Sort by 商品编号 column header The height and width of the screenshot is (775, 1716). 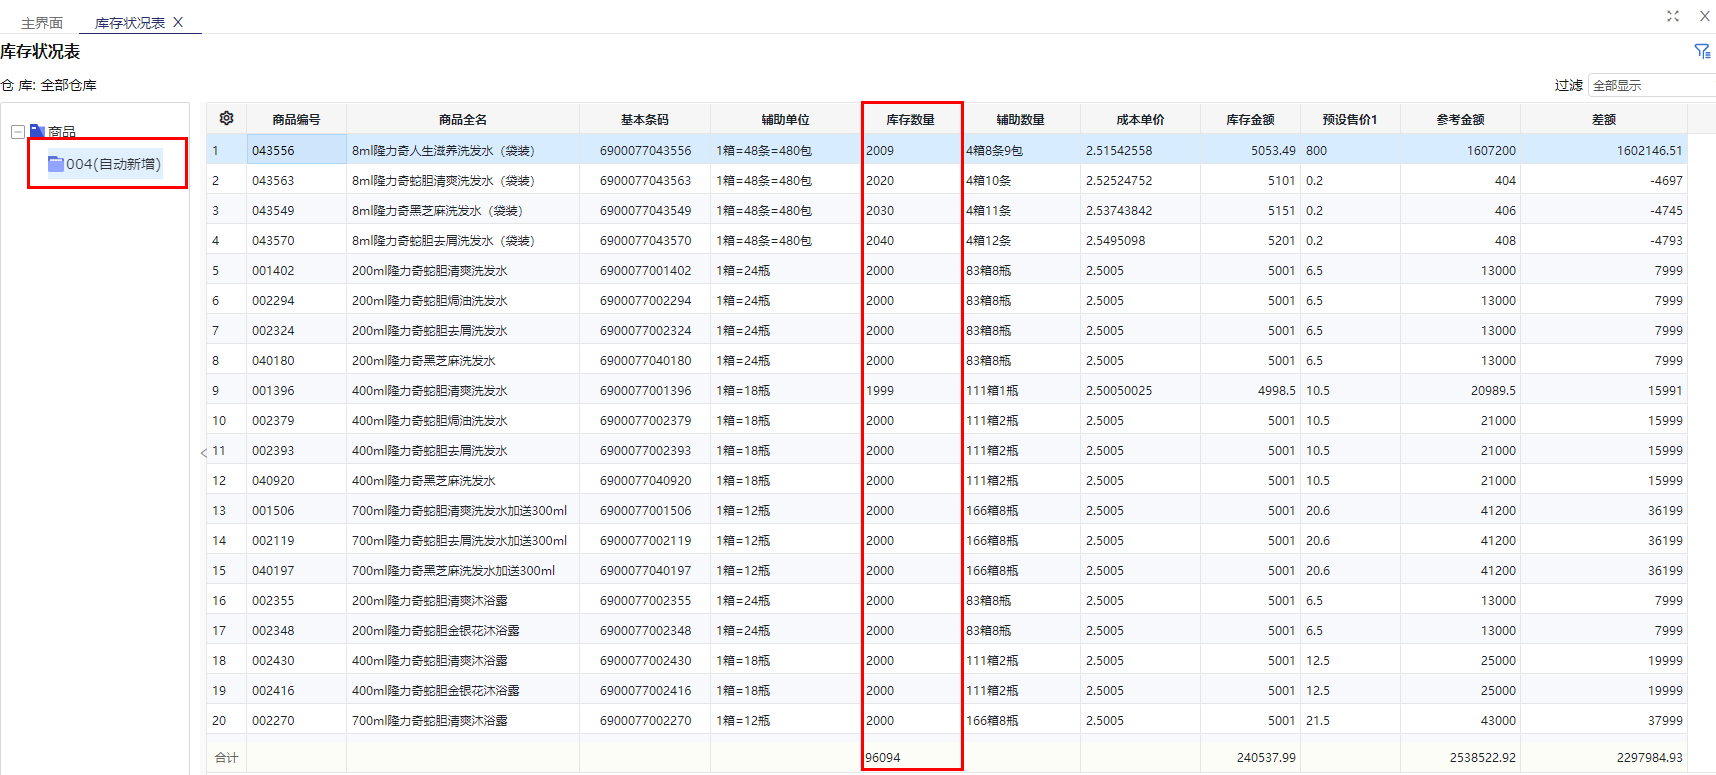(x=296, y=119)
